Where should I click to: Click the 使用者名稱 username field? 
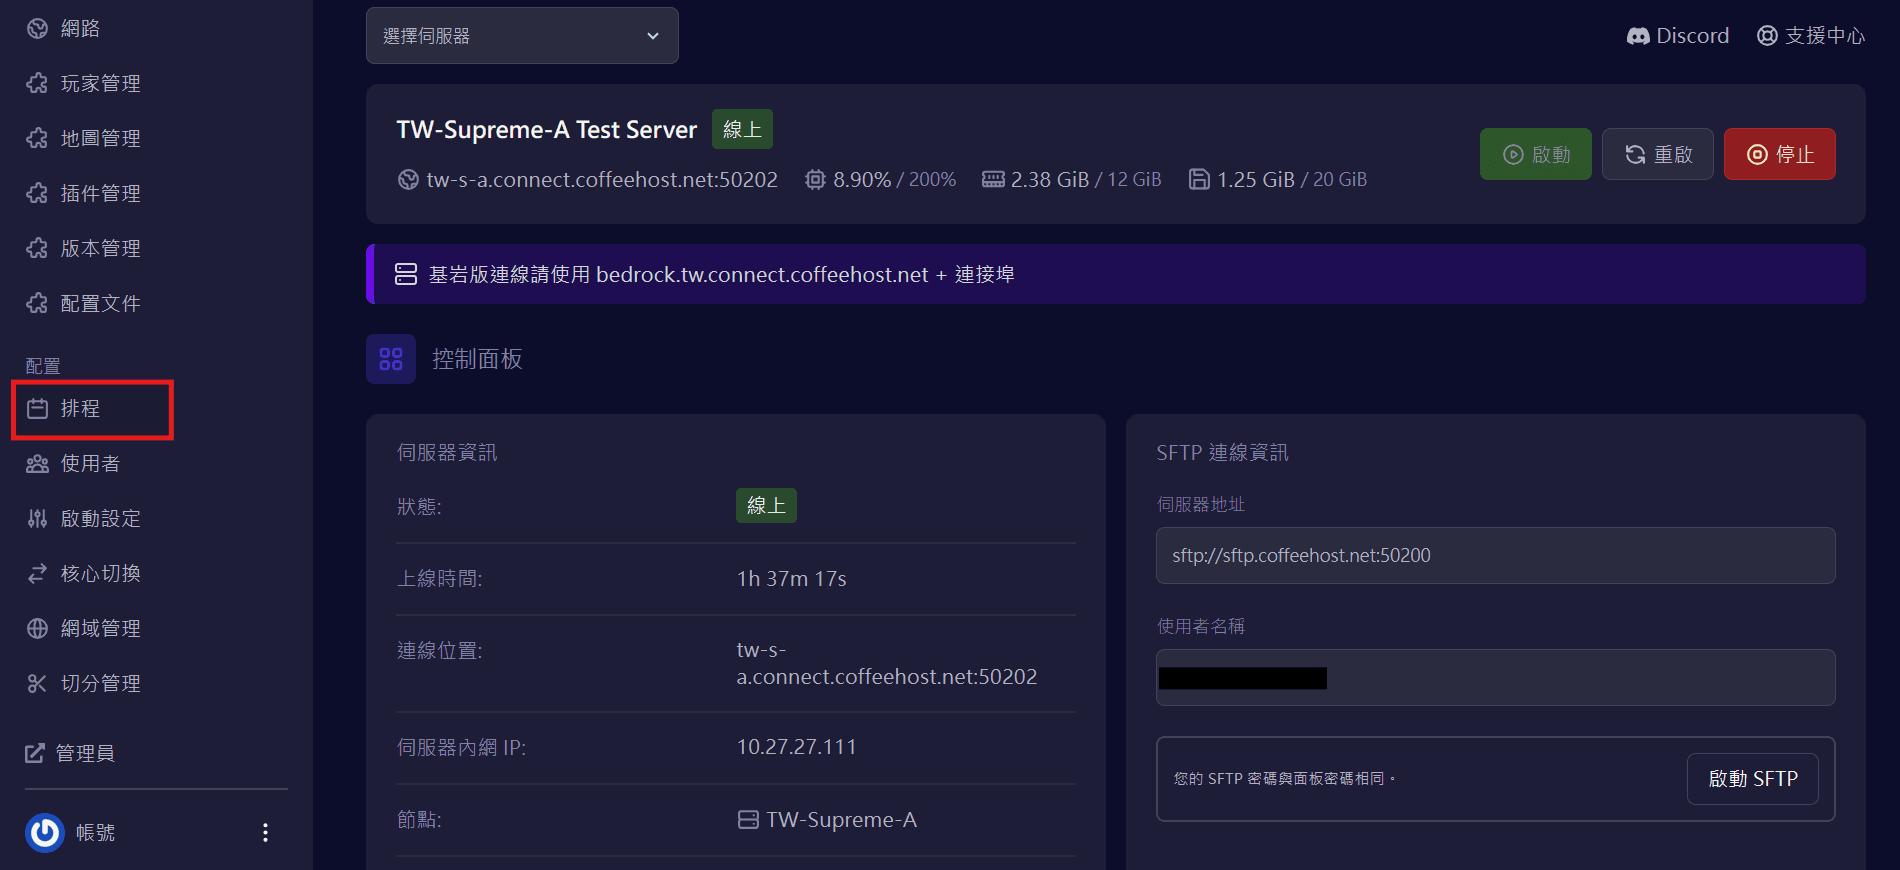tap(1496, 677)
